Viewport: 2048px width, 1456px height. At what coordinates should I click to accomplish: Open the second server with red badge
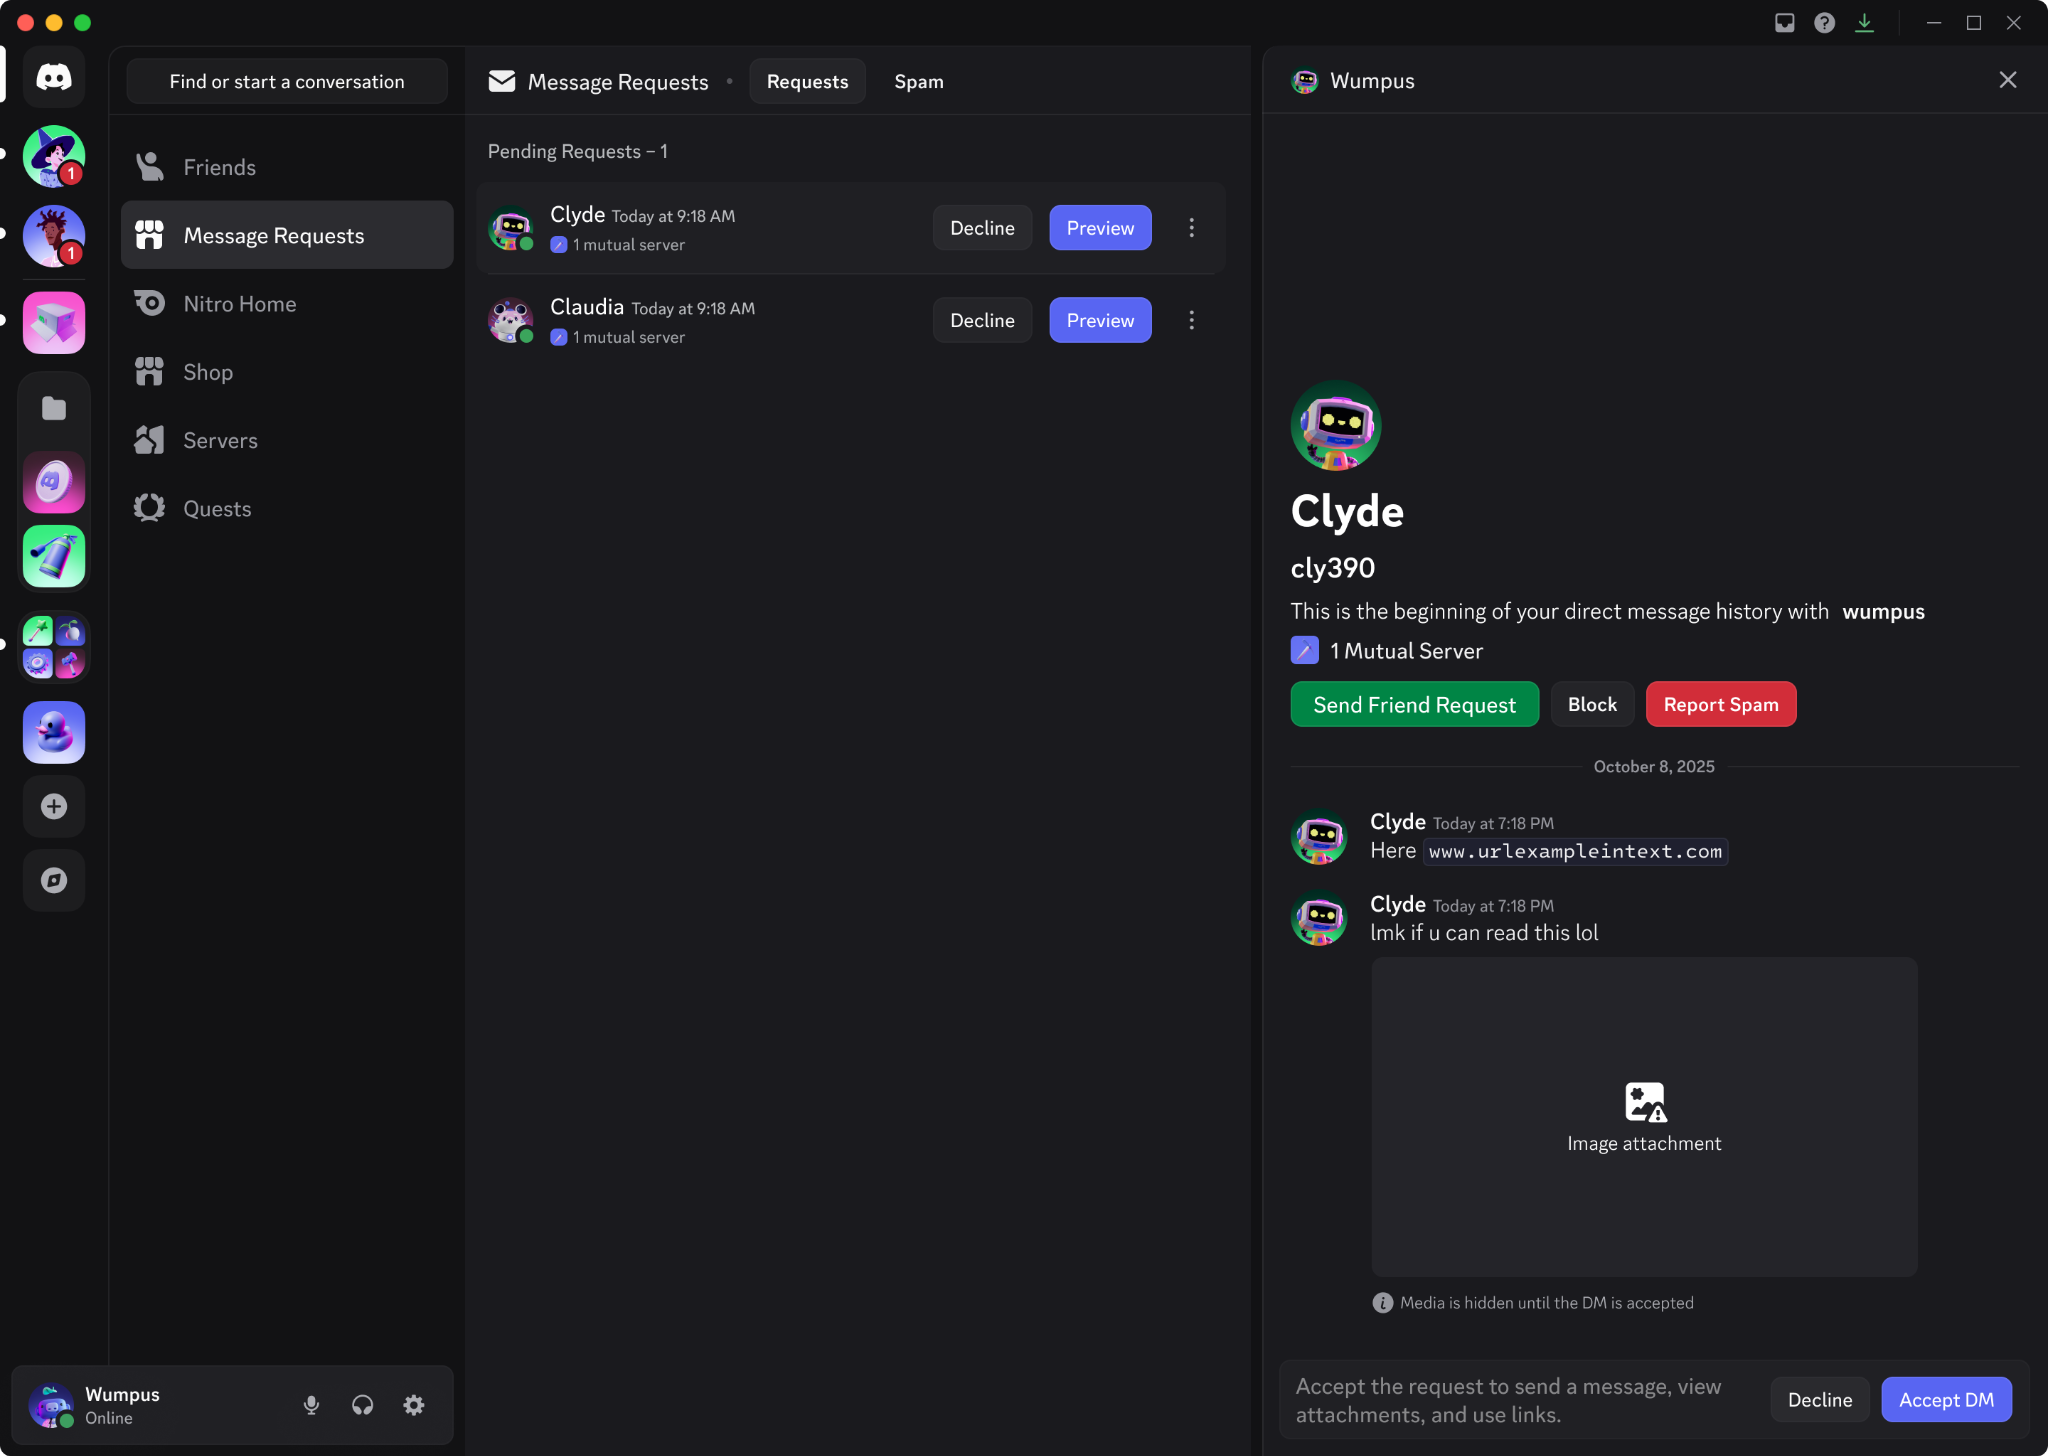pos(54,236)
